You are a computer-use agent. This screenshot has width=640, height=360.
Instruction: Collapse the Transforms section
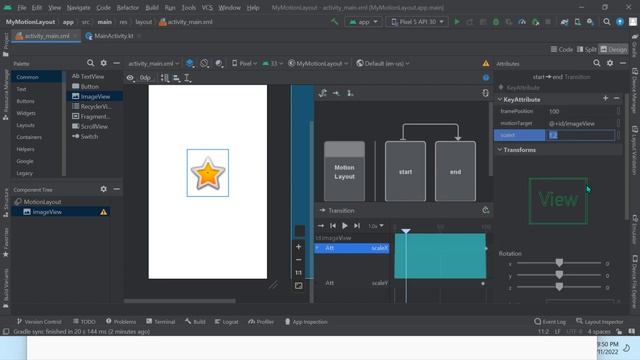point(500,150)
